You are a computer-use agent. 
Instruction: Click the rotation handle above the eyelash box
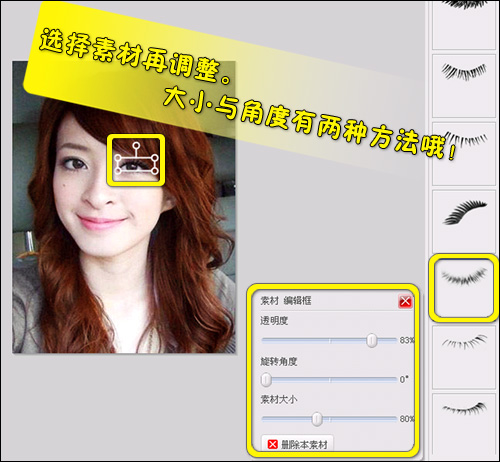[136, 145]
